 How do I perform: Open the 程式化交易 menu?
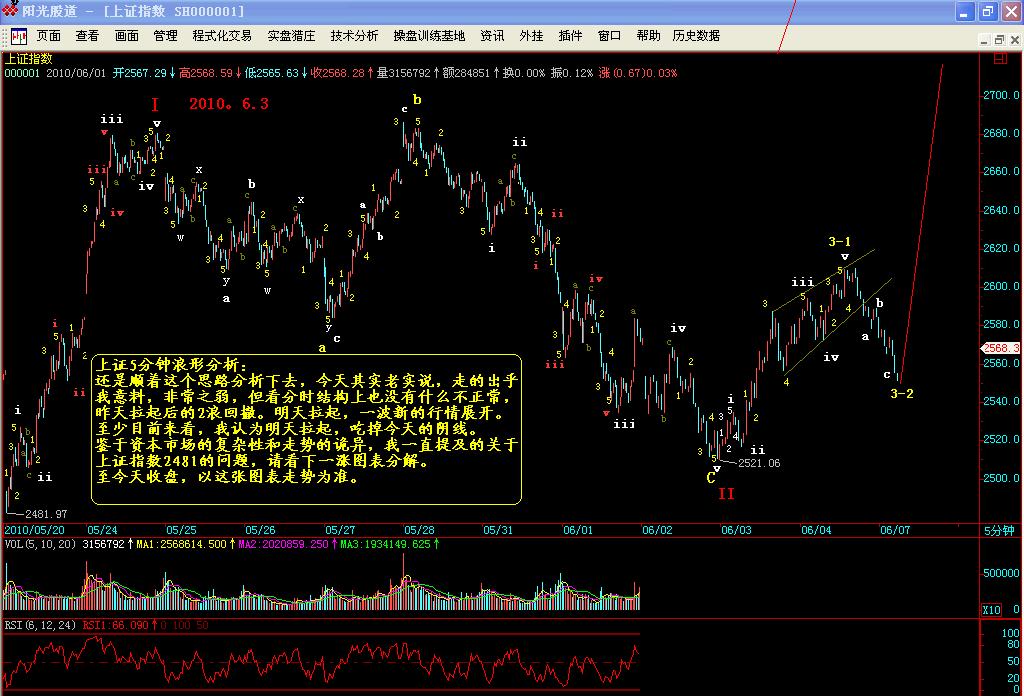(222, 36)
